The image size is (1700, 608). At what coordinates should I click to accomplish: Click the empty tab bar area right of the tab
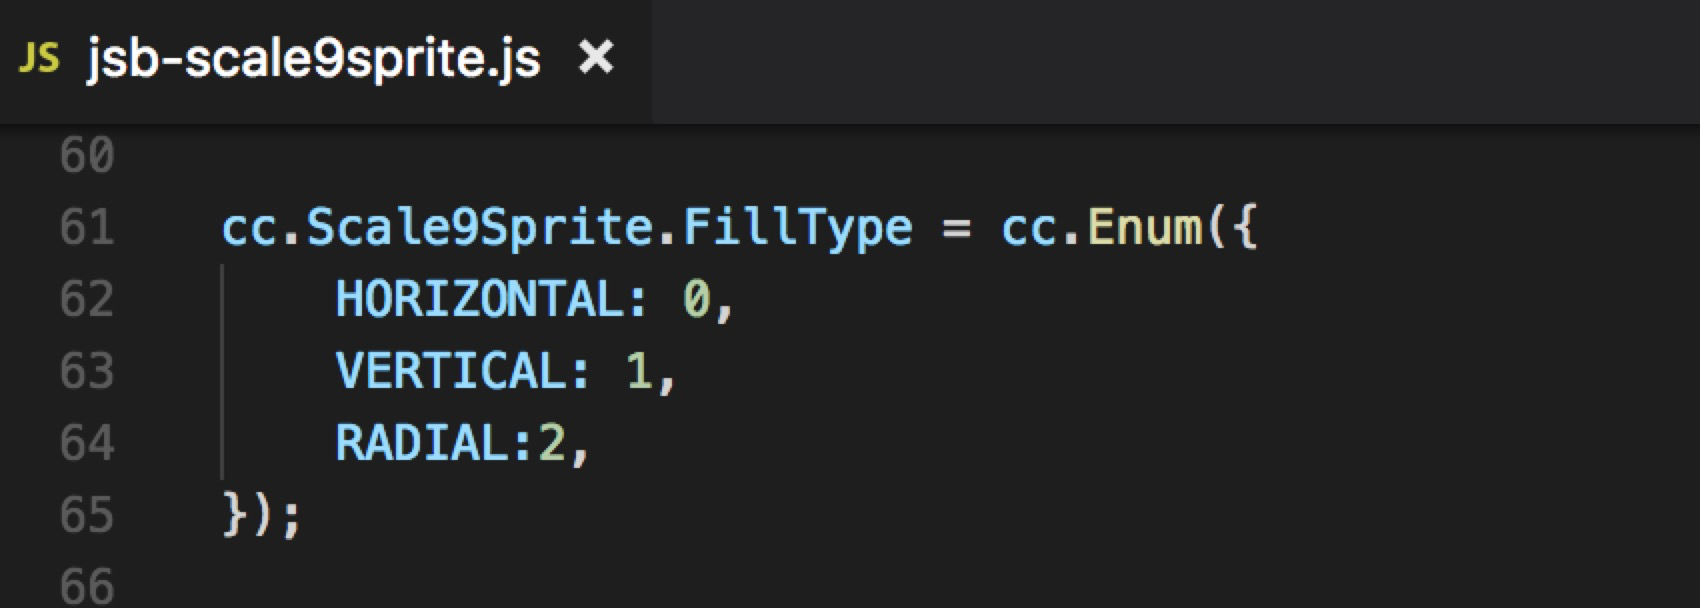point(1170,60)
